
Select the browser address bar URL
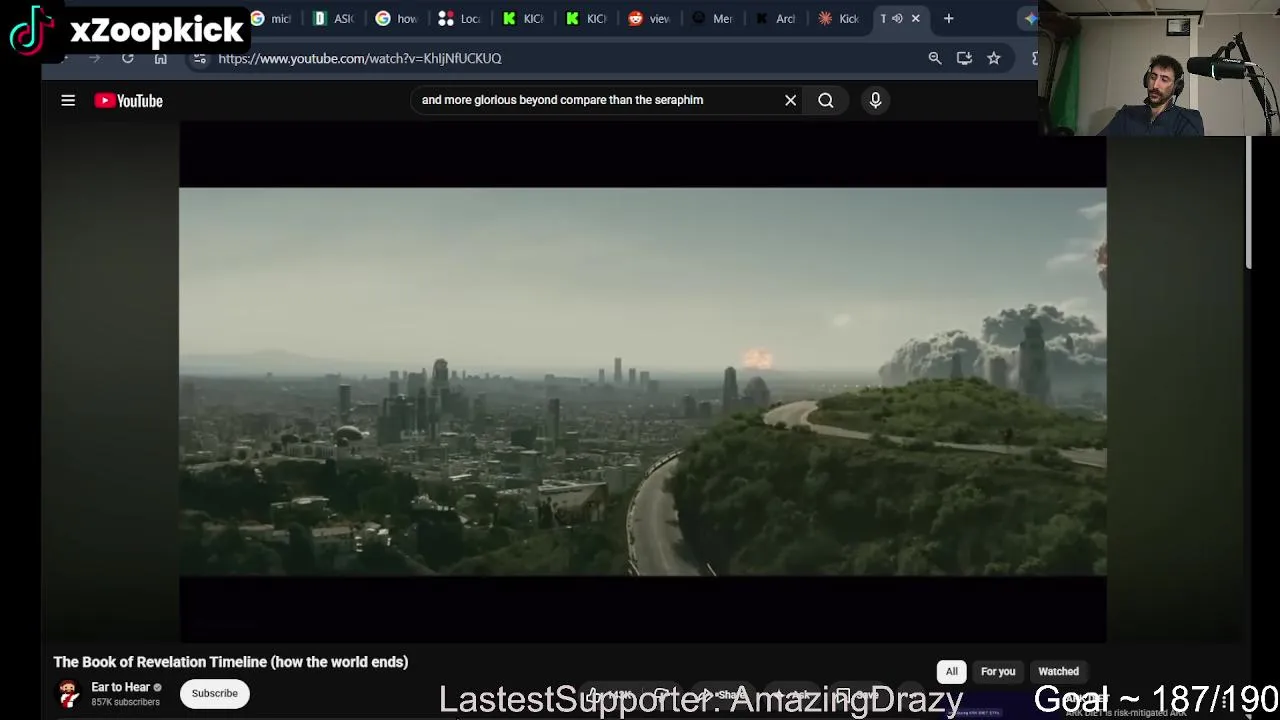[x=360, y=58]
